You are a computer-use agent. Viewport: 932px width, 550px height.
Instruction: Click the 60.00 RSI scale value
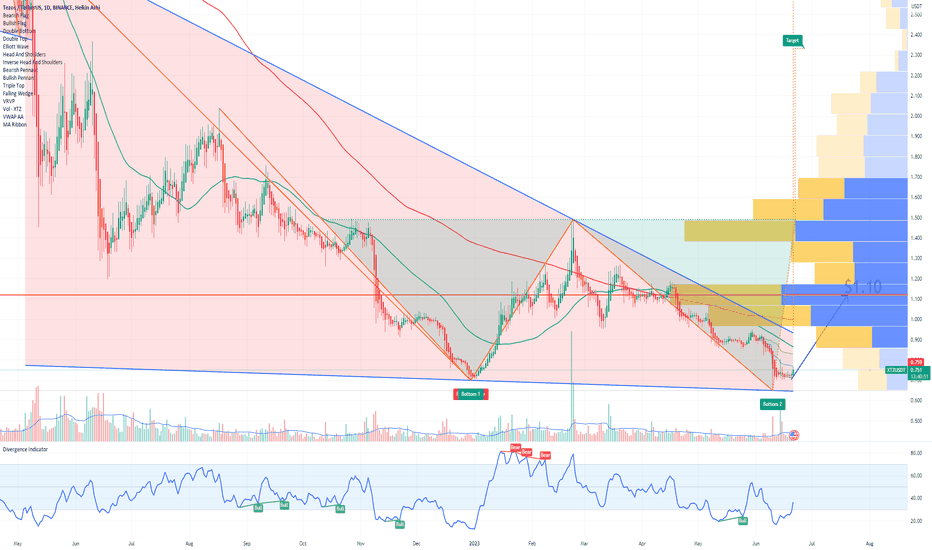(x=916, y=476)
